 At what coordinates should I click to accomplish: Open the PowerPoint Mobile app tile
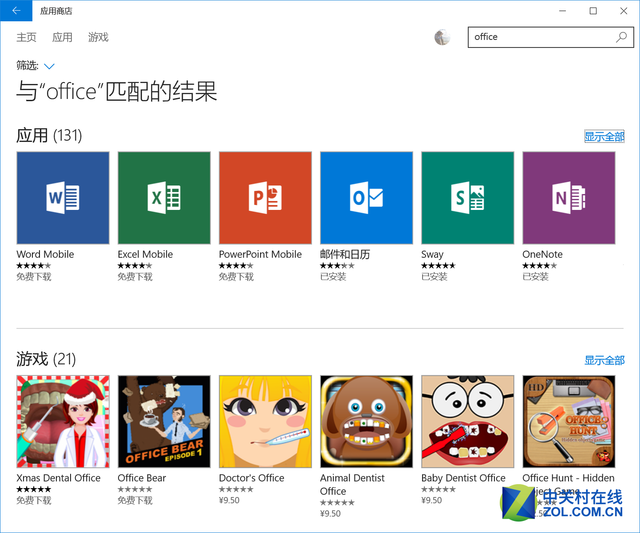click(265, 198)
